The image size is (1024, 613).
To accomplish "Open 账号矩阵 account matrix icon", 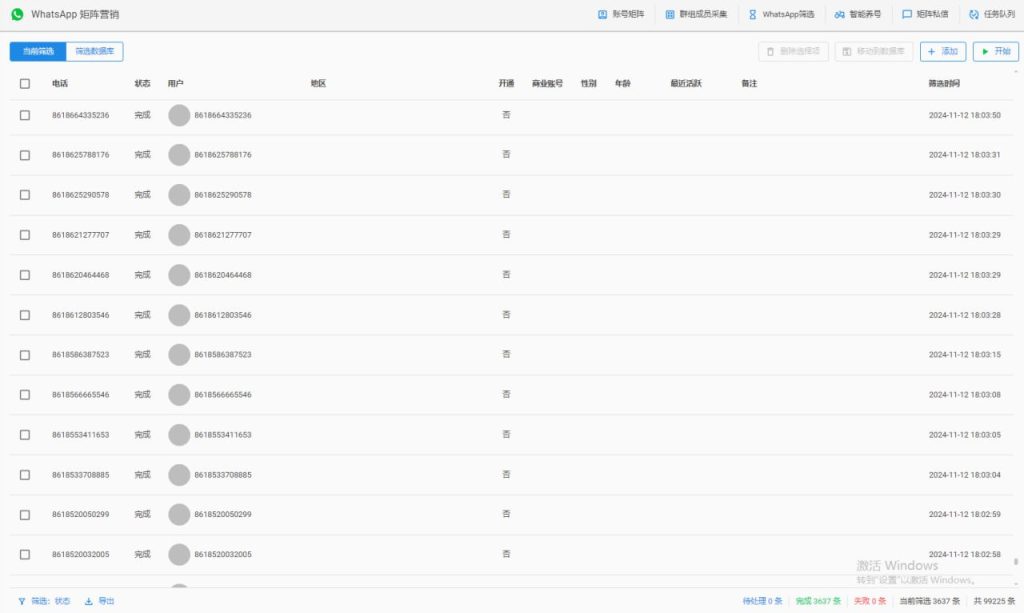I will (x=603, y=15).
